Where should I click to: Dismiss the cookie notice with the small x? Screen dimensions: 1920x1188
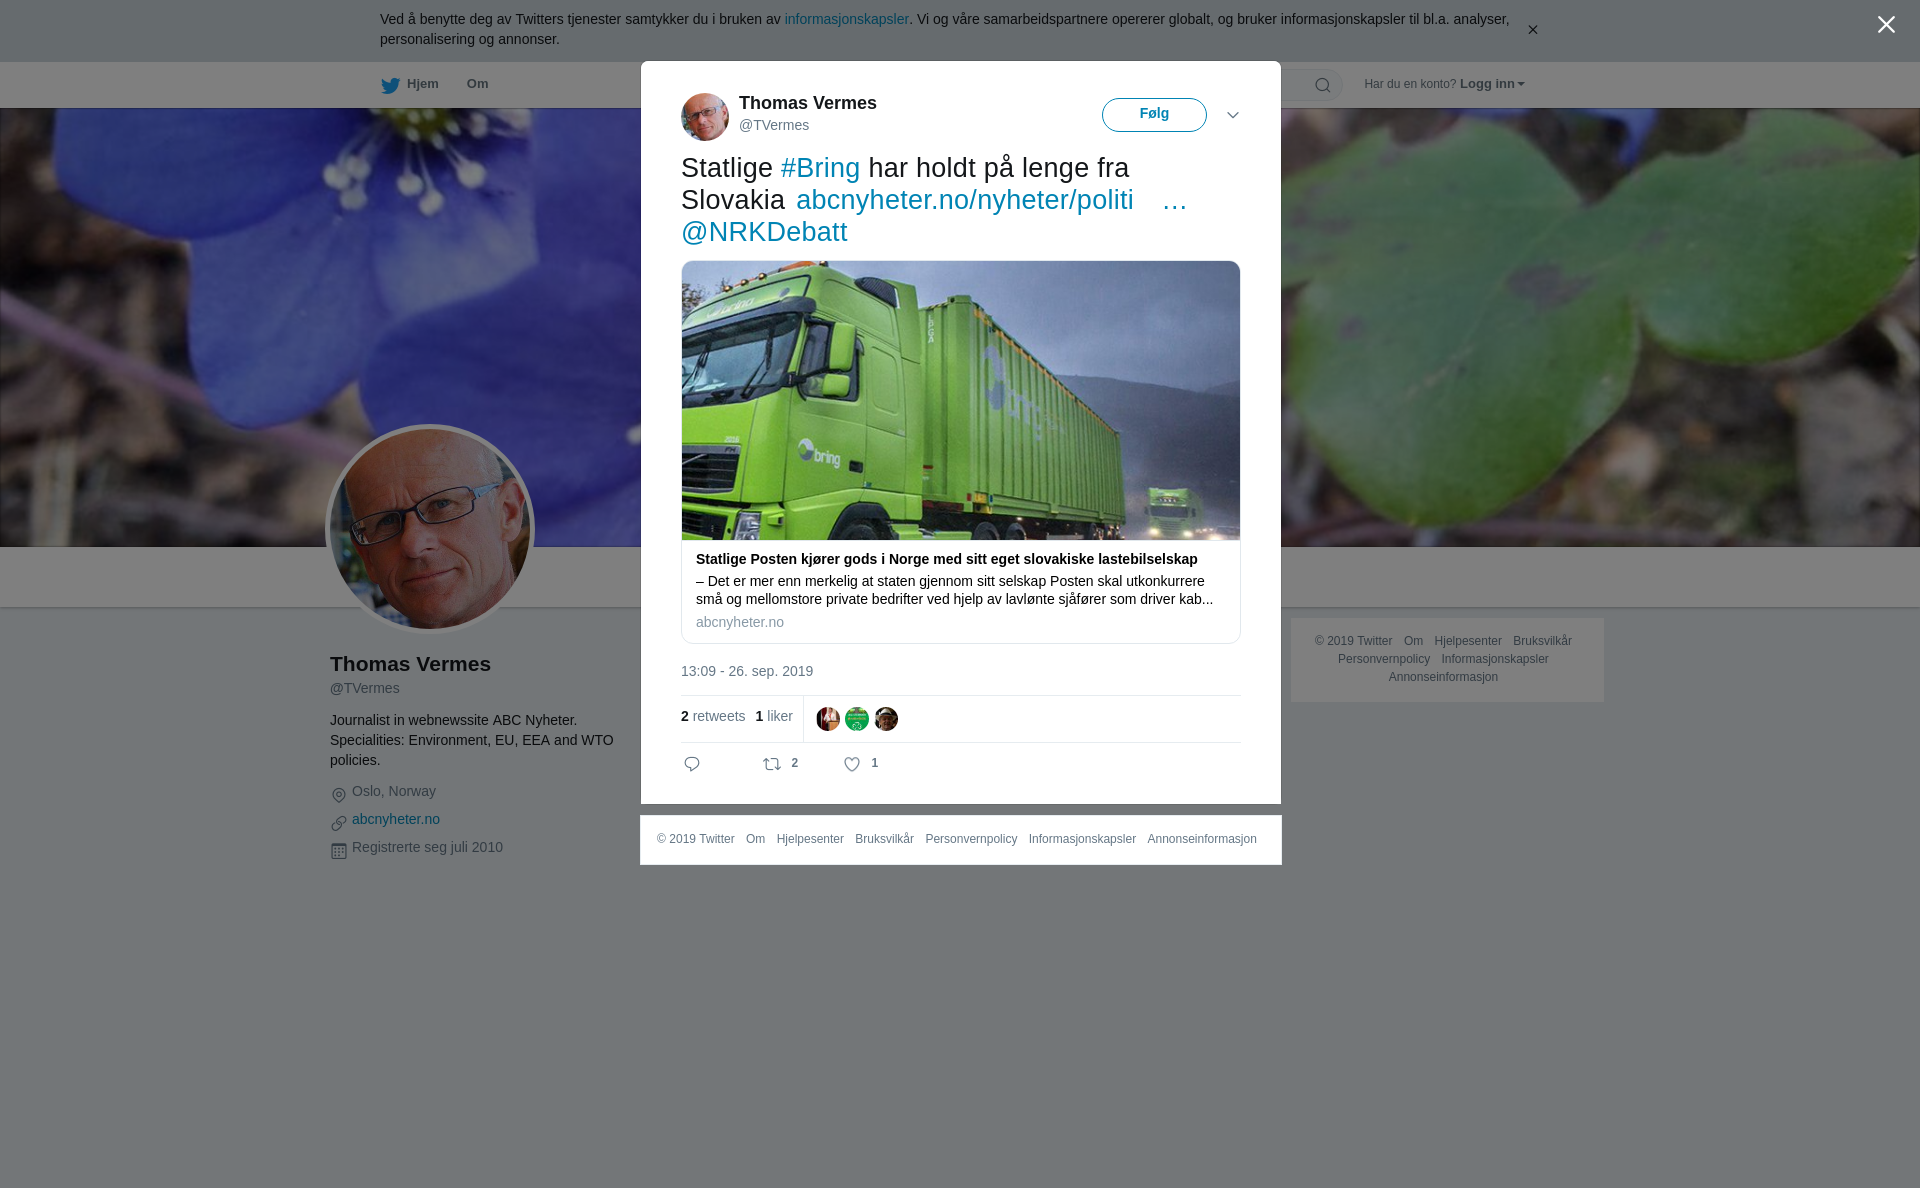pos(1532,30)
